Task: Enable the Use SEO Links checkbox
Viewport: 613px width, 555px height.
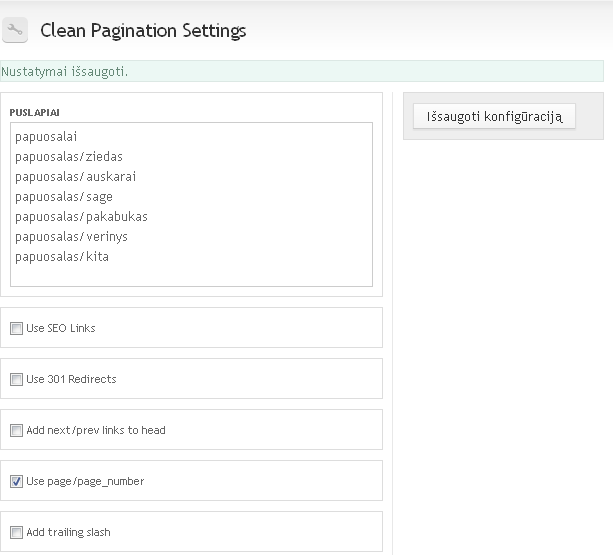Action: click(x=16, y=328)
